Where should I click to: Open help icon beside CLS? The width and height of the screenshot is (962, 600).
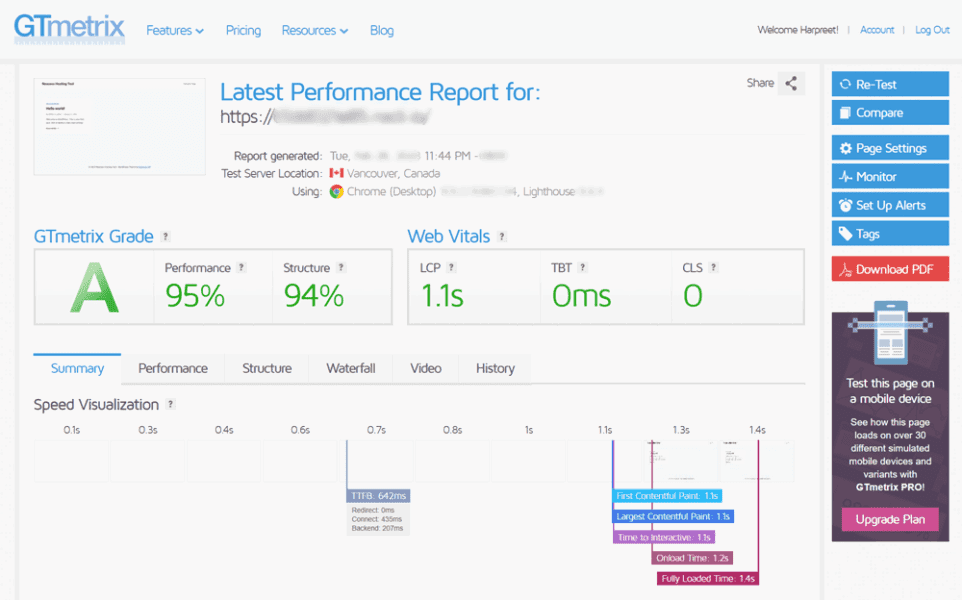[x=713, y=267]
